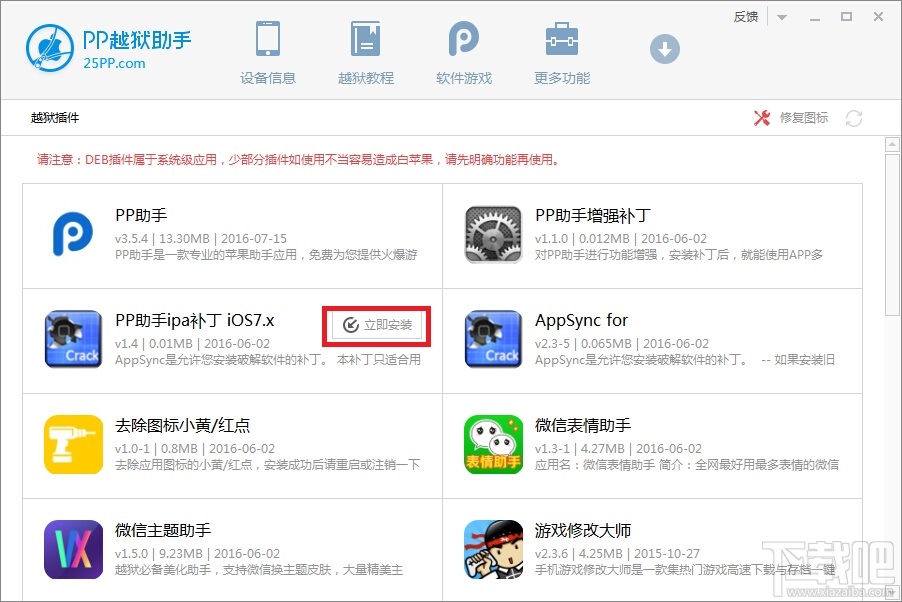The width and height of the screenshot is (902, 602).
Task: Click the refresh icon beside 修复图标
Action: point(853,118)
